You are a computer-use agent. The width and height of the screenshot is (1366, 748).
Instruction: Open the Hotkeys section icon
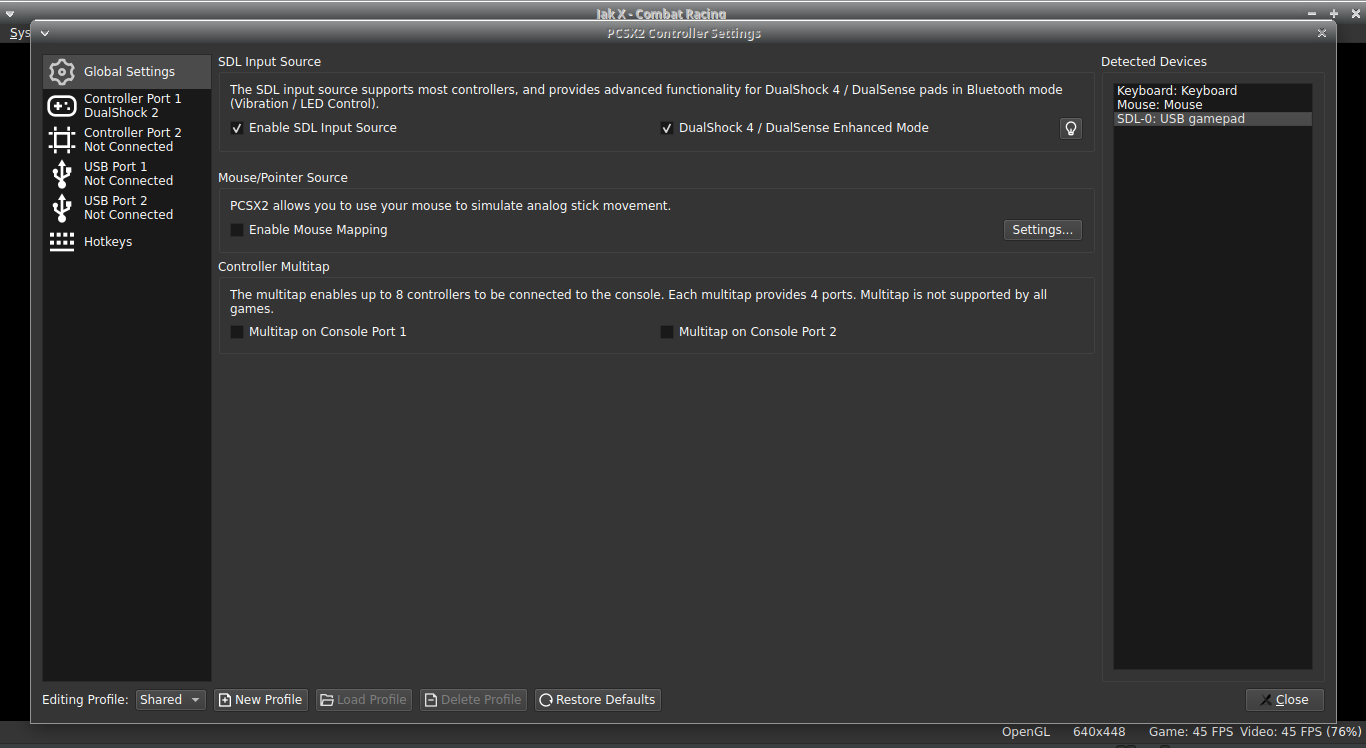coord(61,241)
